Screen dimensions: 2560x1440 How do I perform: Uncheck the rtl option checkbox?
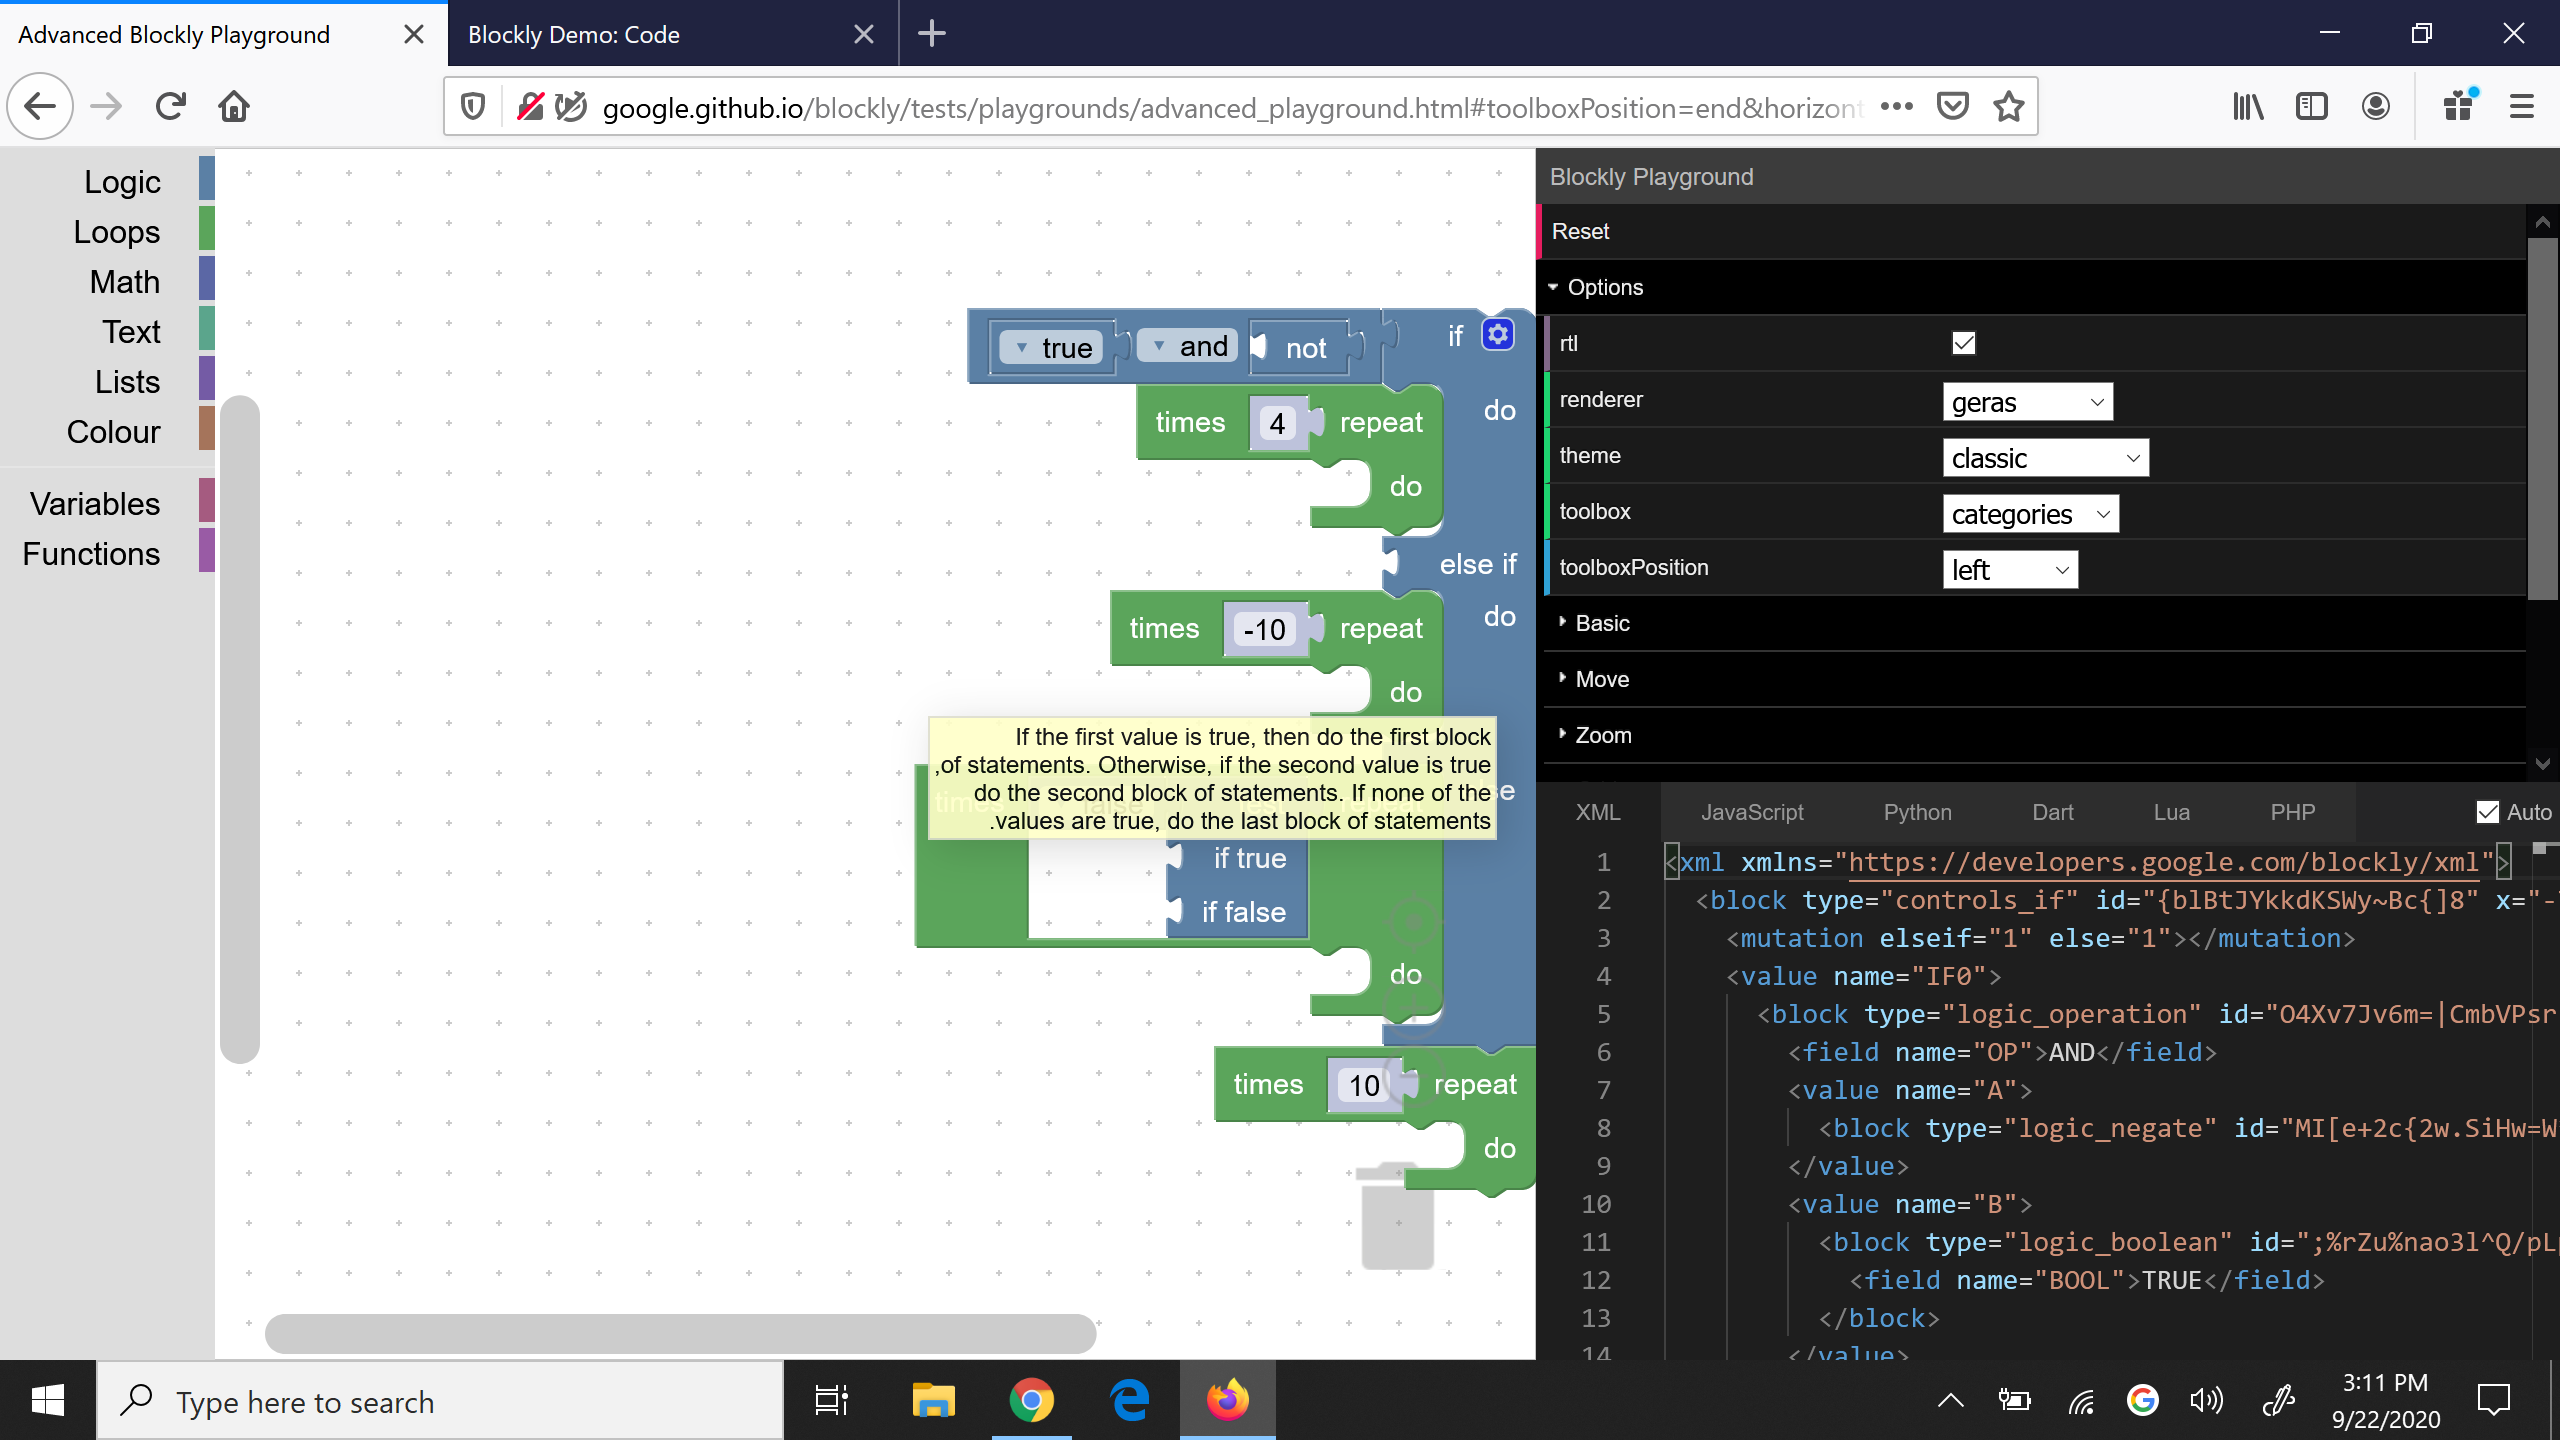[1962, 342]
